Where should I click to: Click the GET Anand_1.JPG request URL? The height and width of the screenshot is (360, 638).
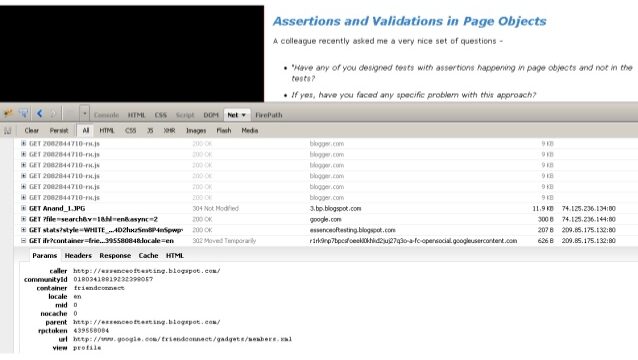point(57,208)
